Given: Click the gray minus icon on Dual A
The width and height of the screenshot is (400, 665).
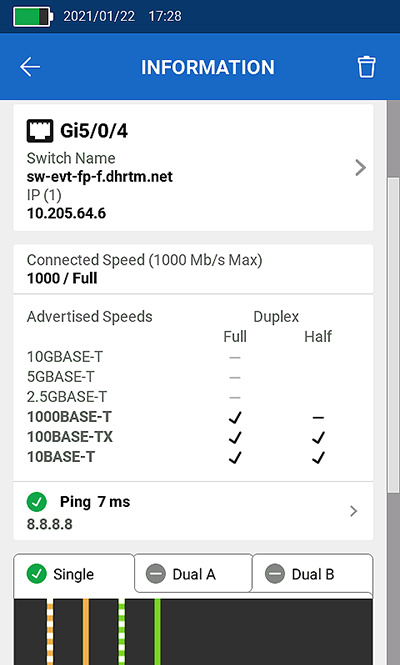Looking at the screenshot, I should (156, 574).
